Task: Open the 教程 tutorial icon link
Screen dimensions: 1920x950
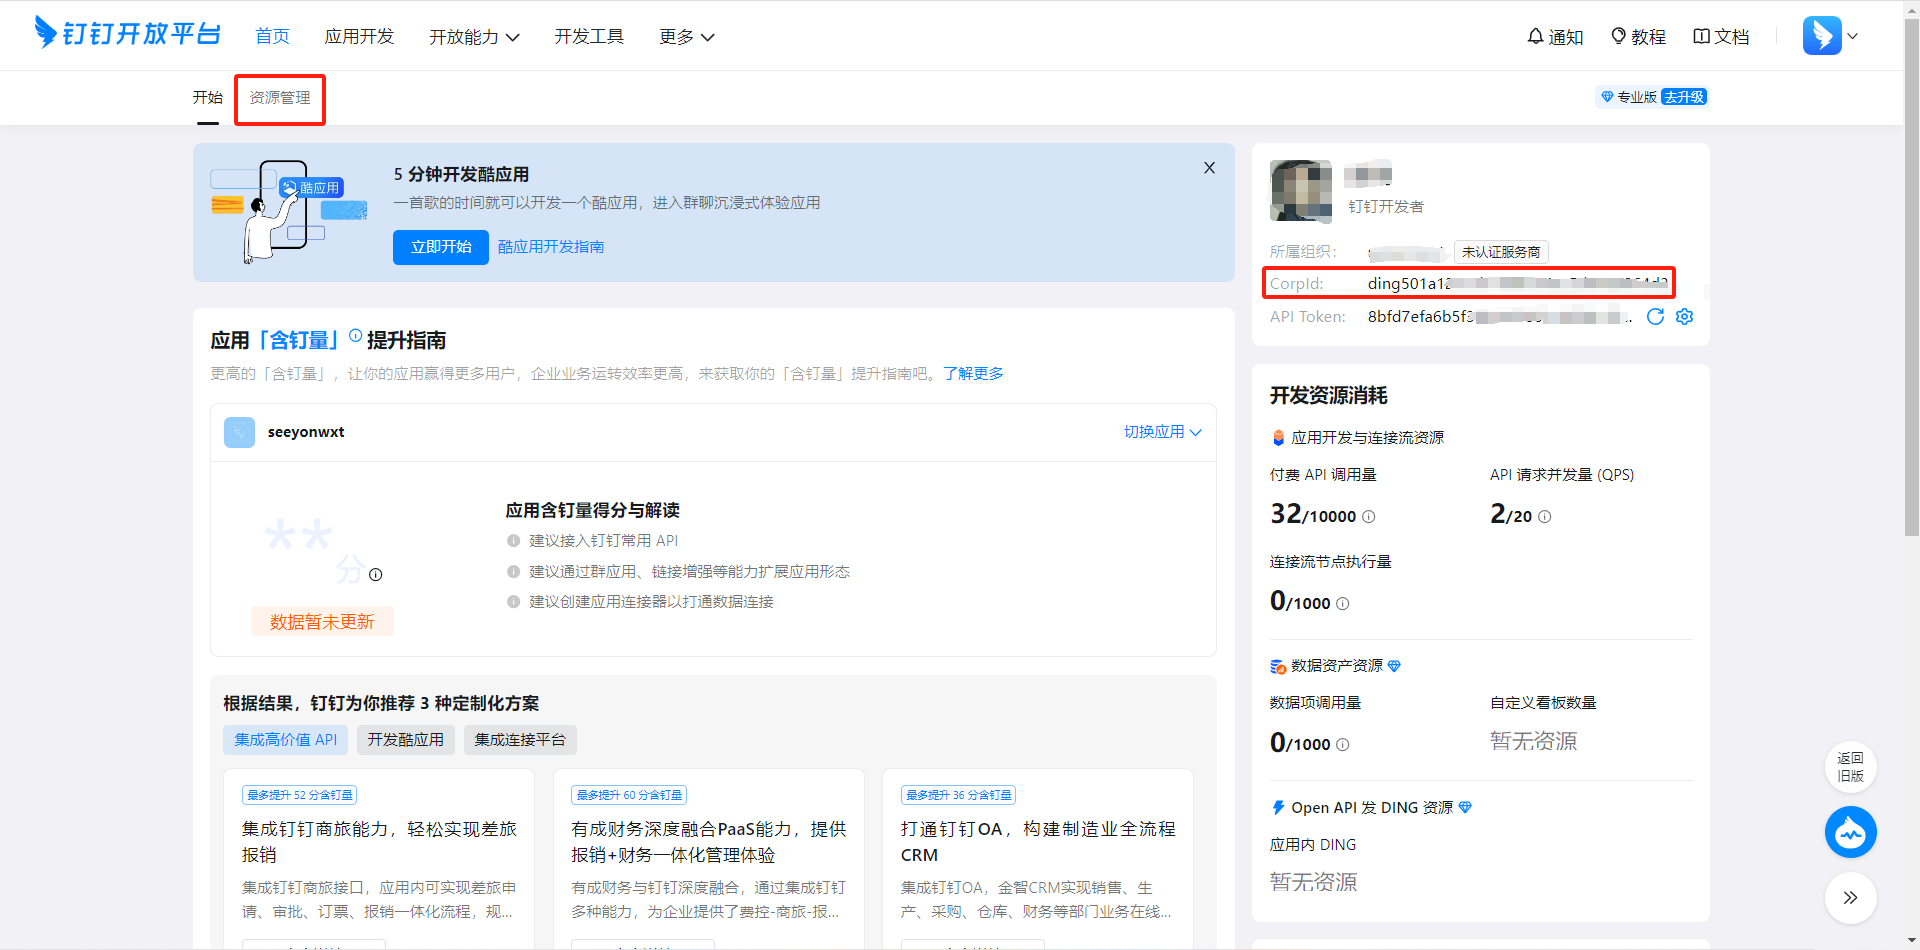Action: 1638,37
